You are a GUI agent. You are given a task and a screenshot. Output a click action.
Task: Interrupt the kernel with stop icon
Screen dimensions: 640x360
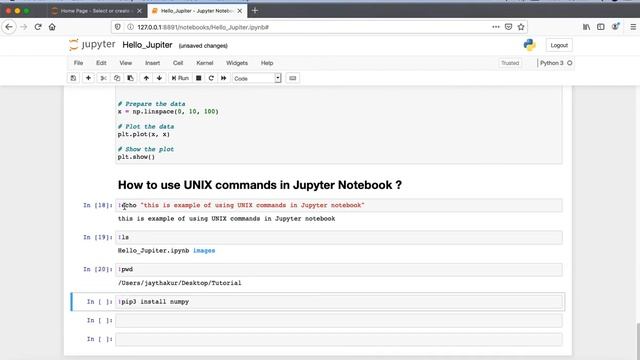coord(199,78)
